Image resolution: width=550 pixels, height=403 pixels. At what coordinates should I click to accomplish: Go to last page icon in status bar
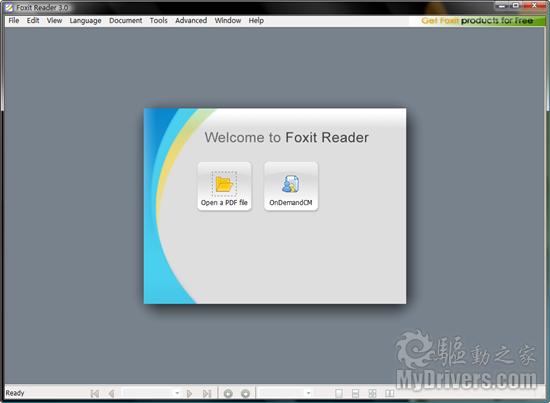pyautogui.click(x=207, y=394)
